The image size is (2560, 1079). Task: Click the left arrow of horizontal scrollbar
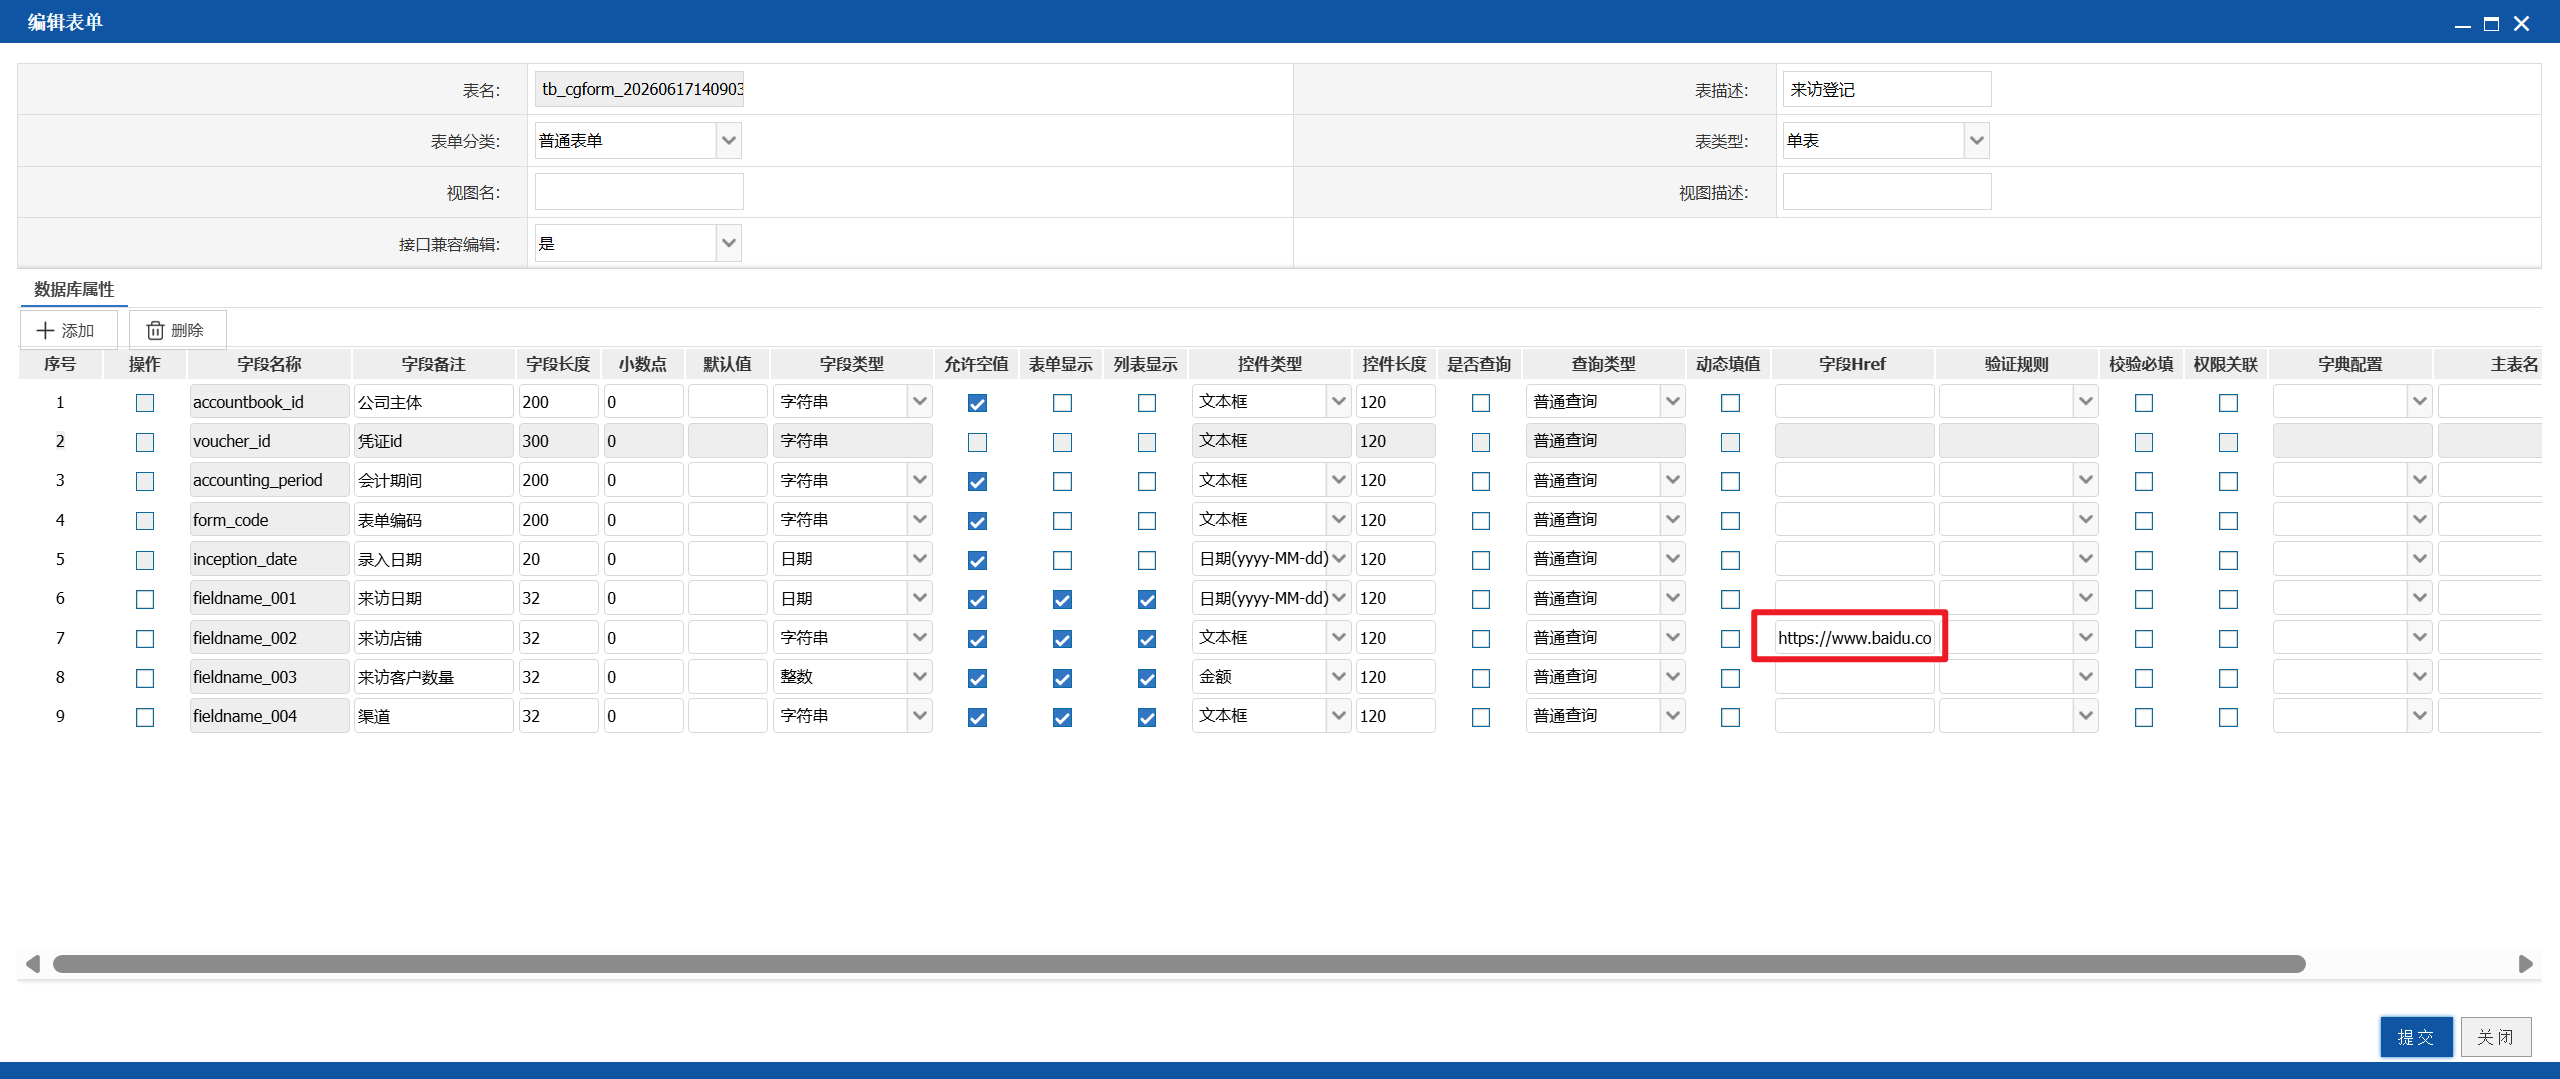click(x=33, y=964)
